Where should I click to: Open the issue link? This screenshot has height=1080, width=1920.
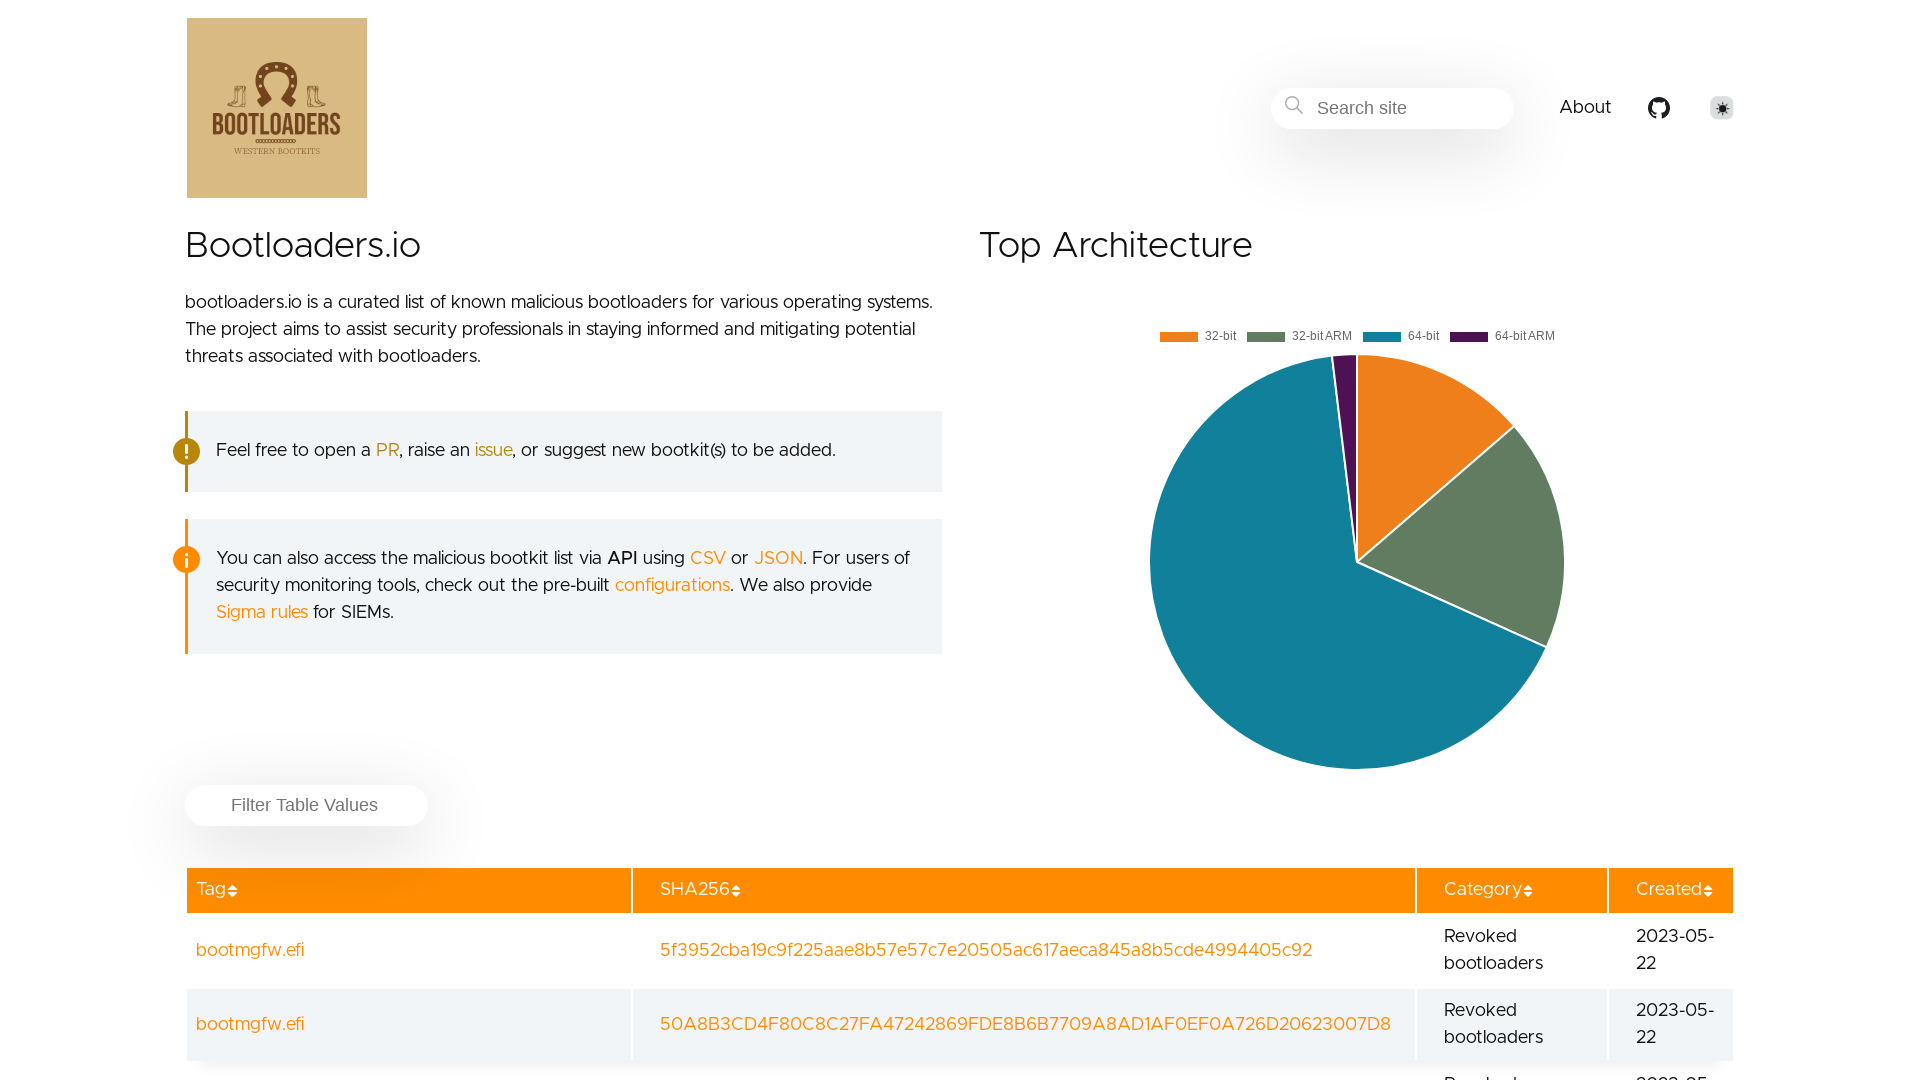pos(493,450)
